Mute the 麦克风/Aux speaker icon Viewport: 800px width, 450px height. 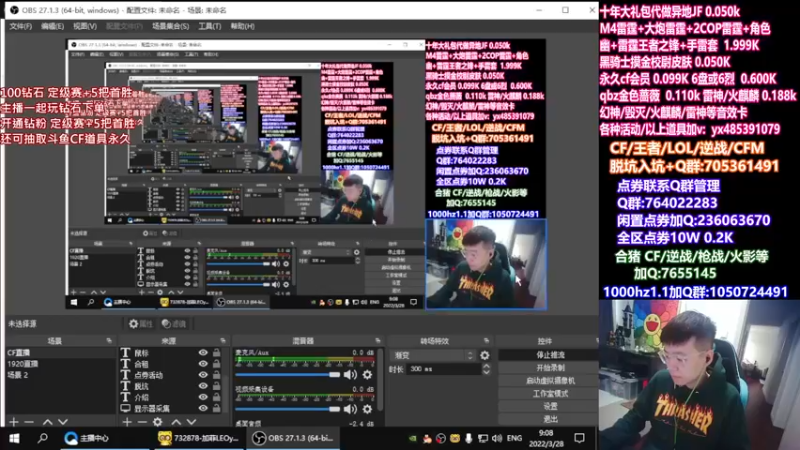[x=350, y=374]
